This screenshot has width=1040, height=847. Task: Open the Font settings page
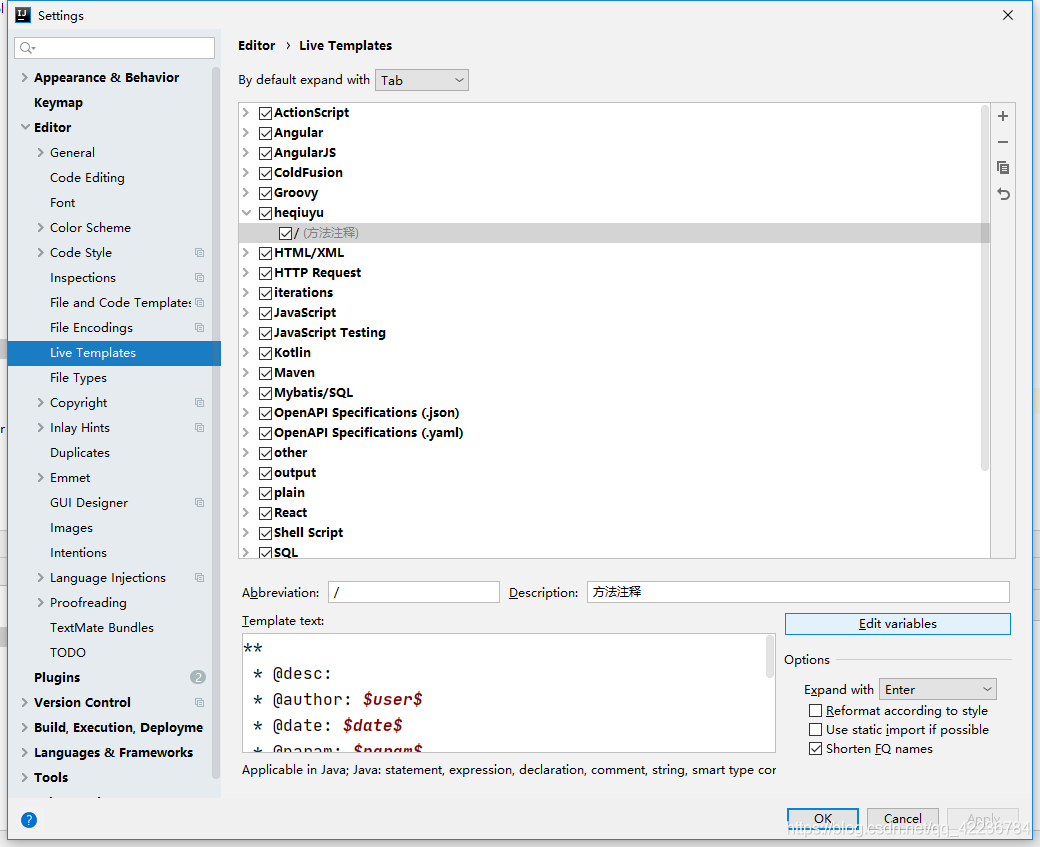[x=62, y=203]
